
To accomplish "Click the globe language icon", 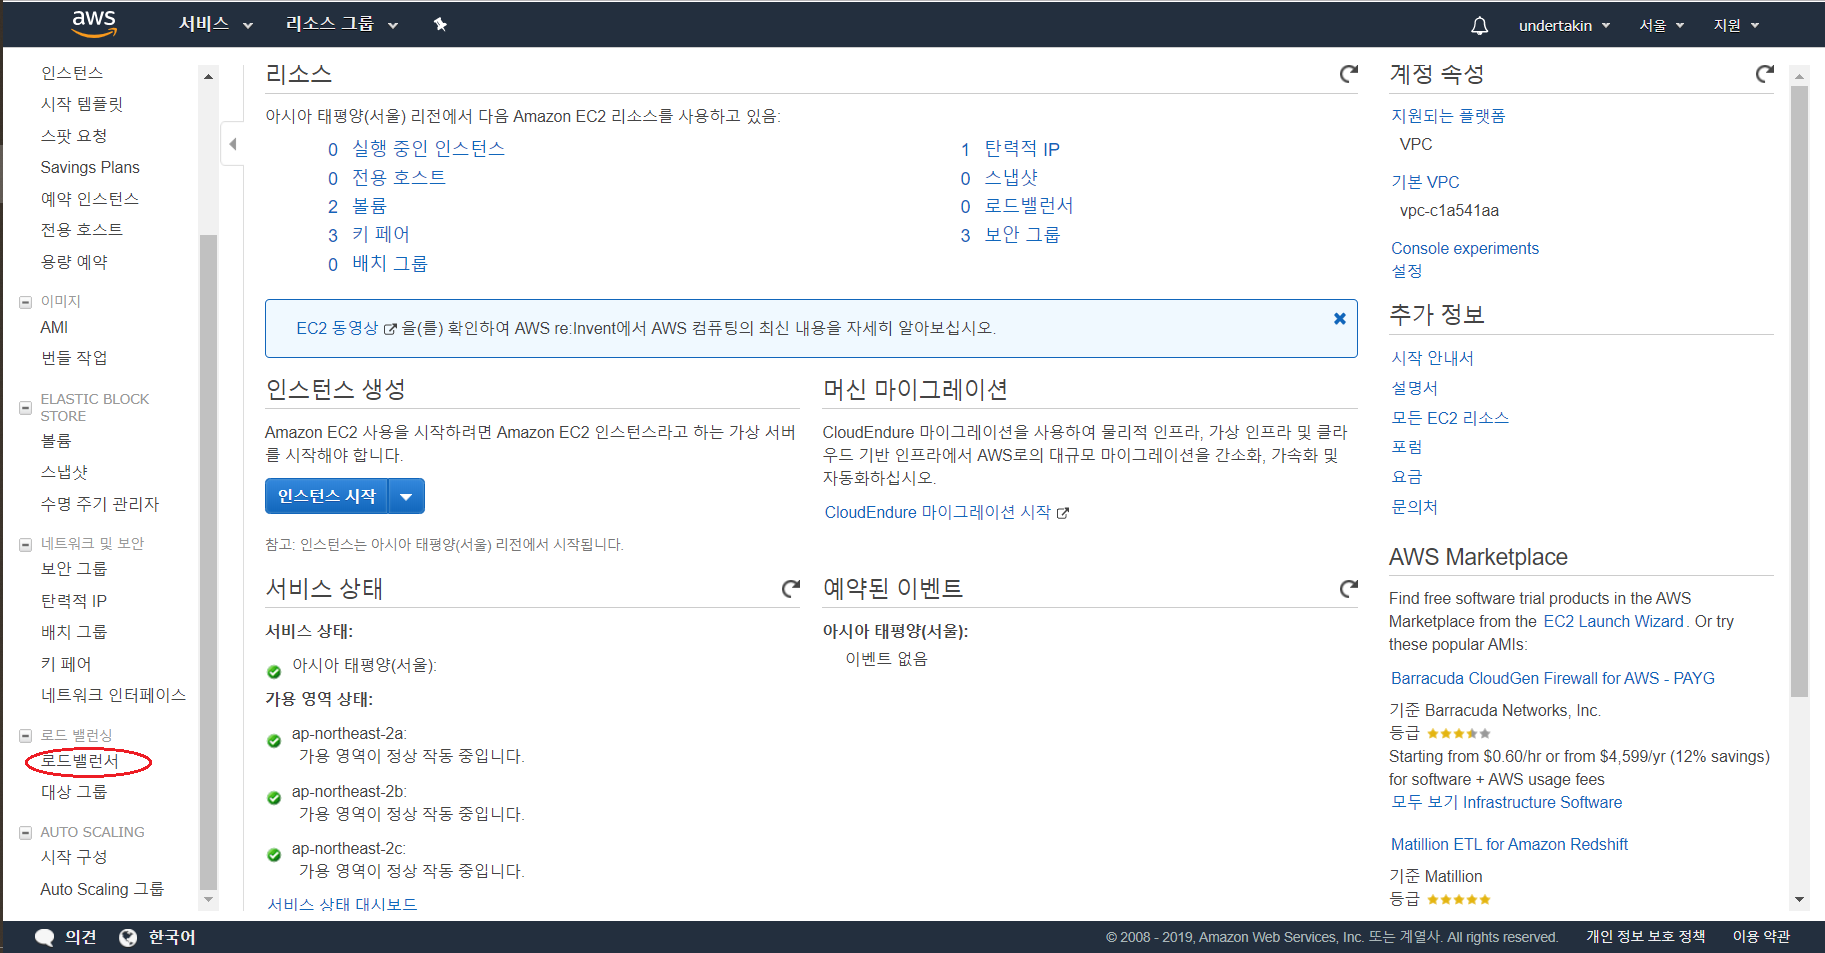I will point(128,937).
